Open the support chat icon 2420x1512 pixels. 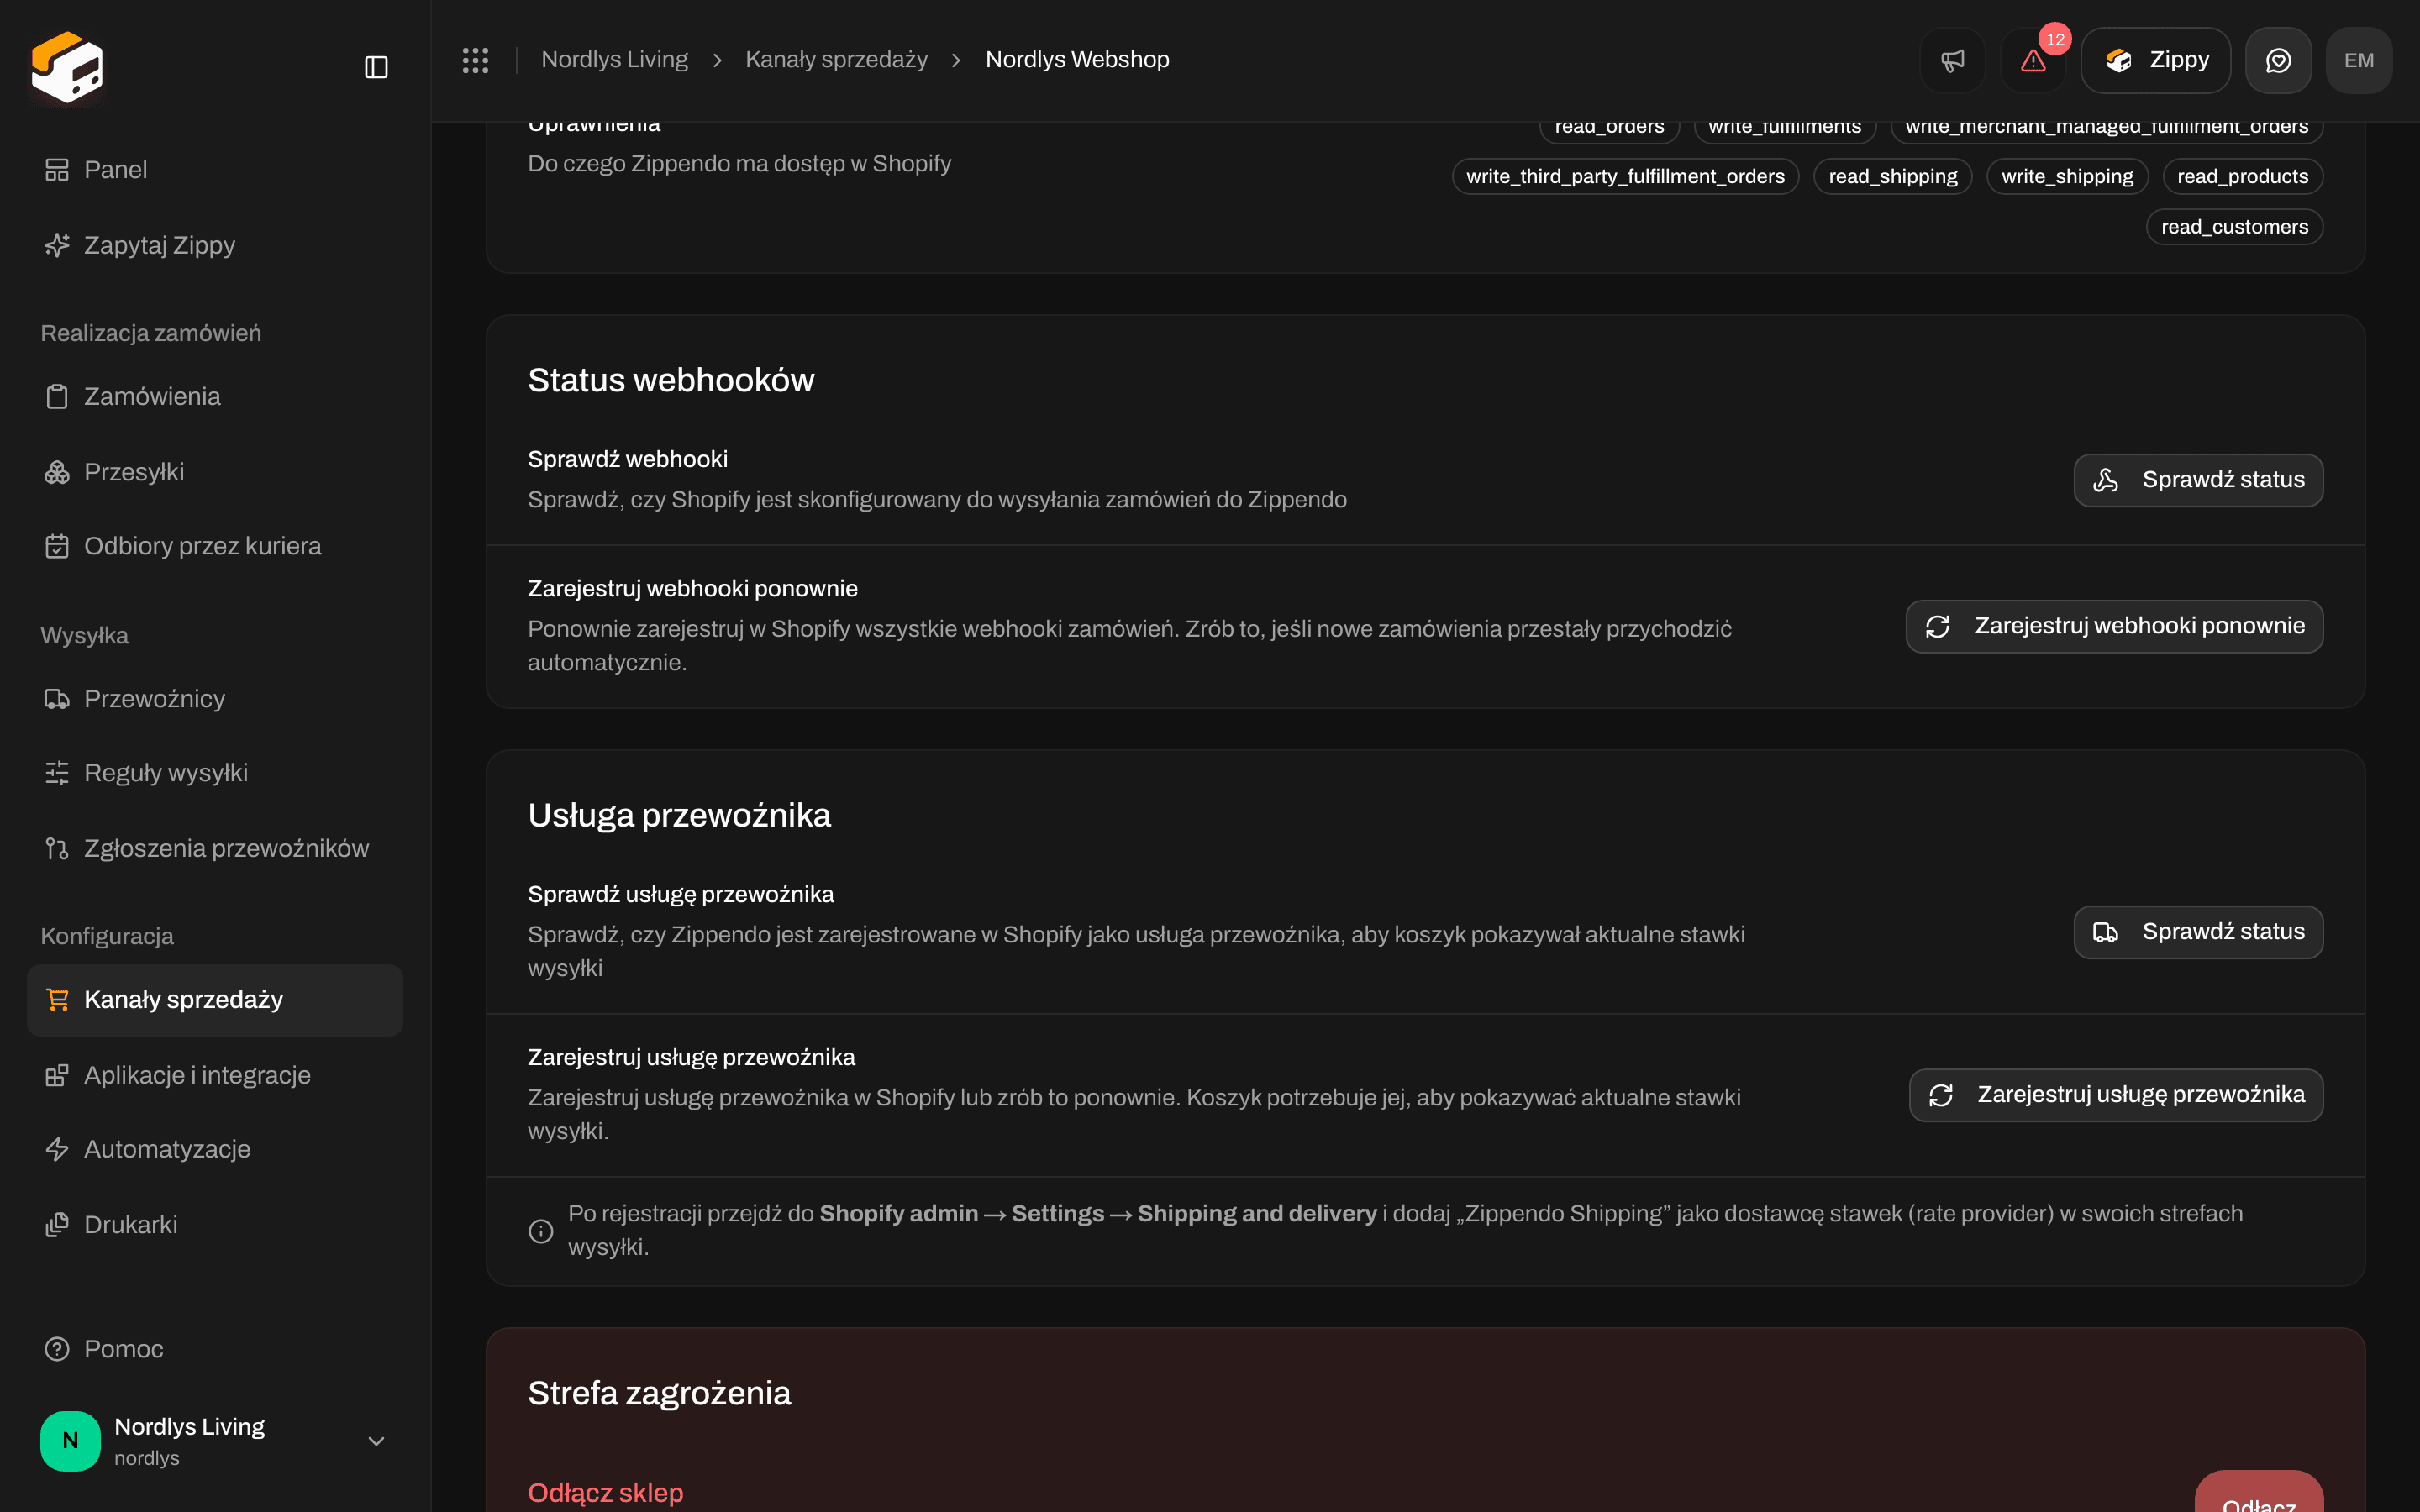click(2278, 60)
